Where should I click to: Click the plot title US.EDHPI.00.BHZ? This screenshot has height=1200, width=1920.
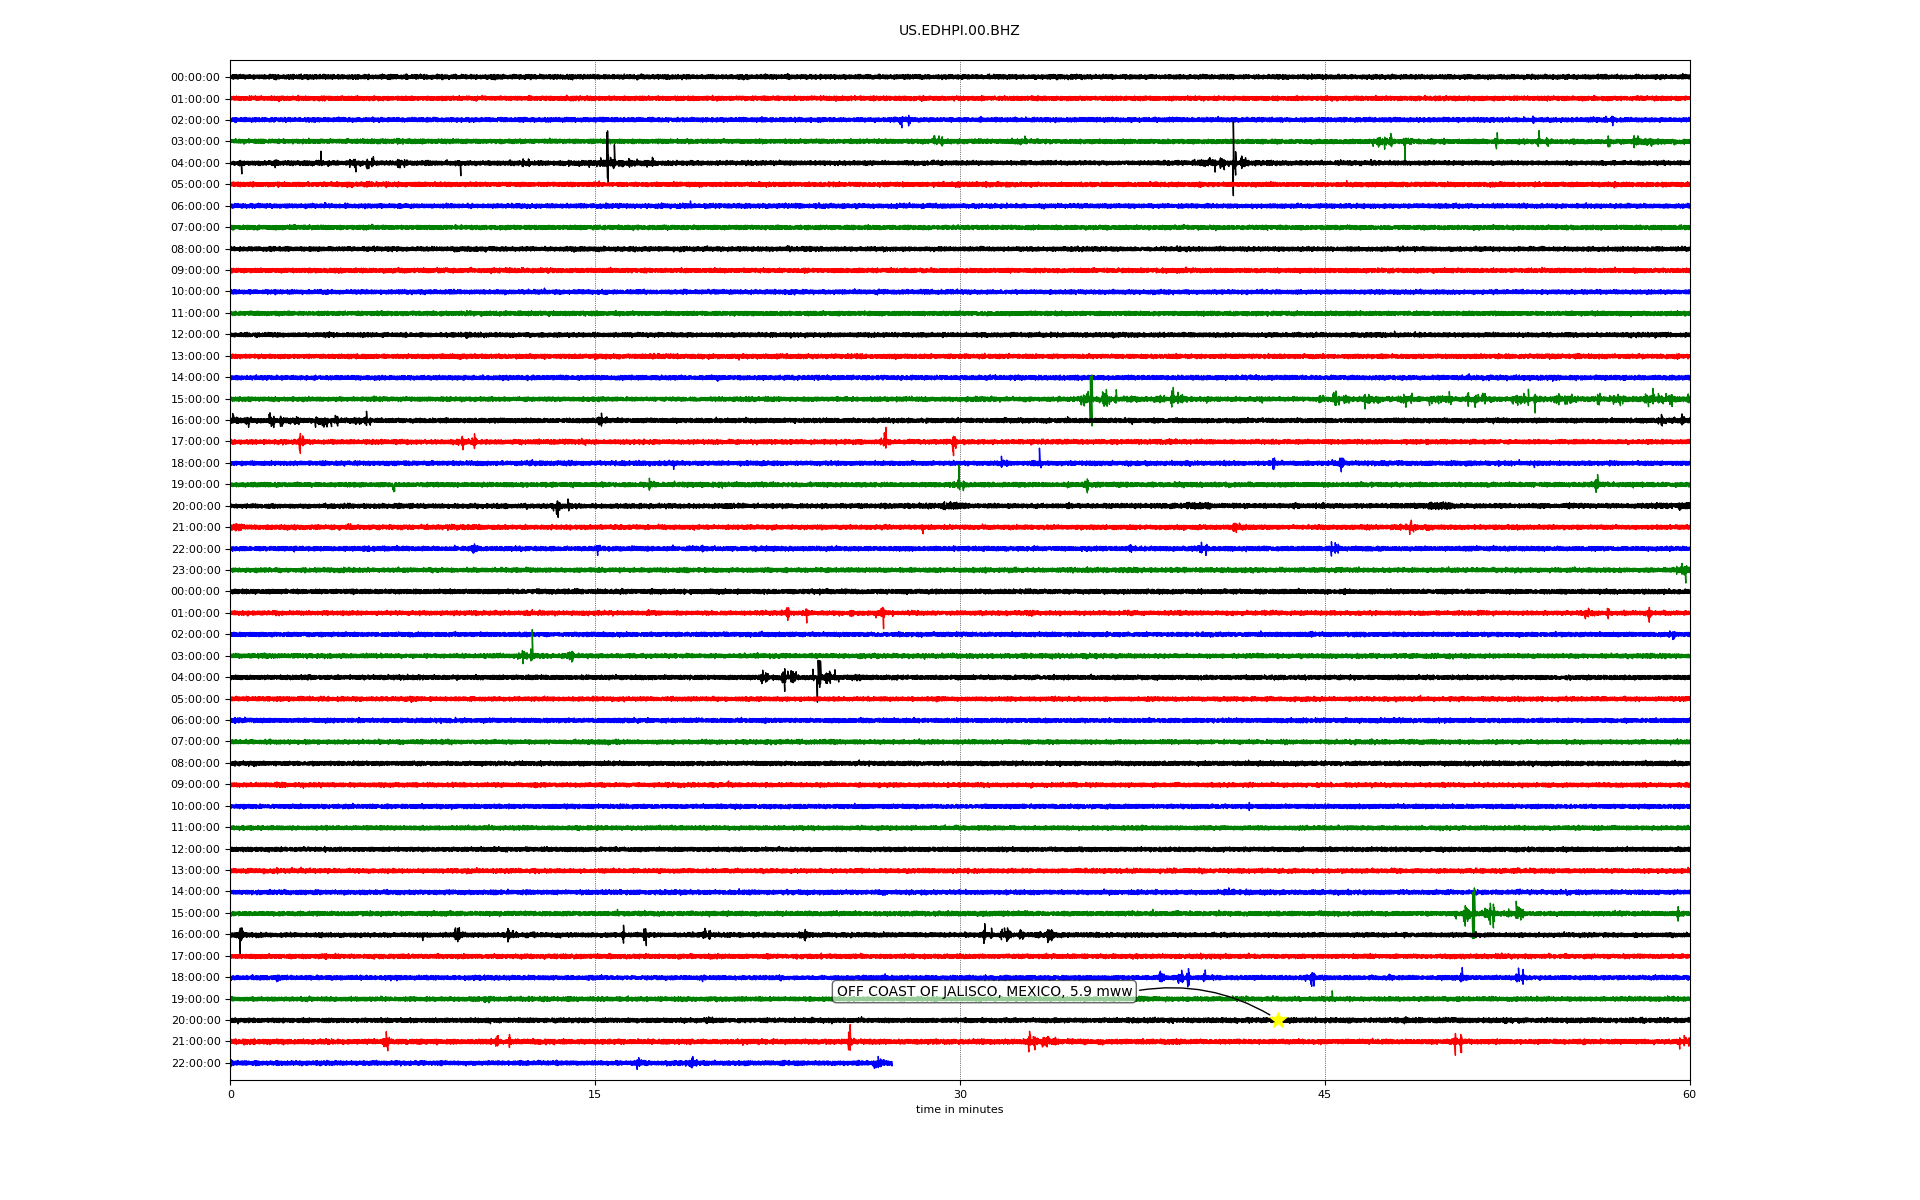pyautogui.click(x=959, y=31)
